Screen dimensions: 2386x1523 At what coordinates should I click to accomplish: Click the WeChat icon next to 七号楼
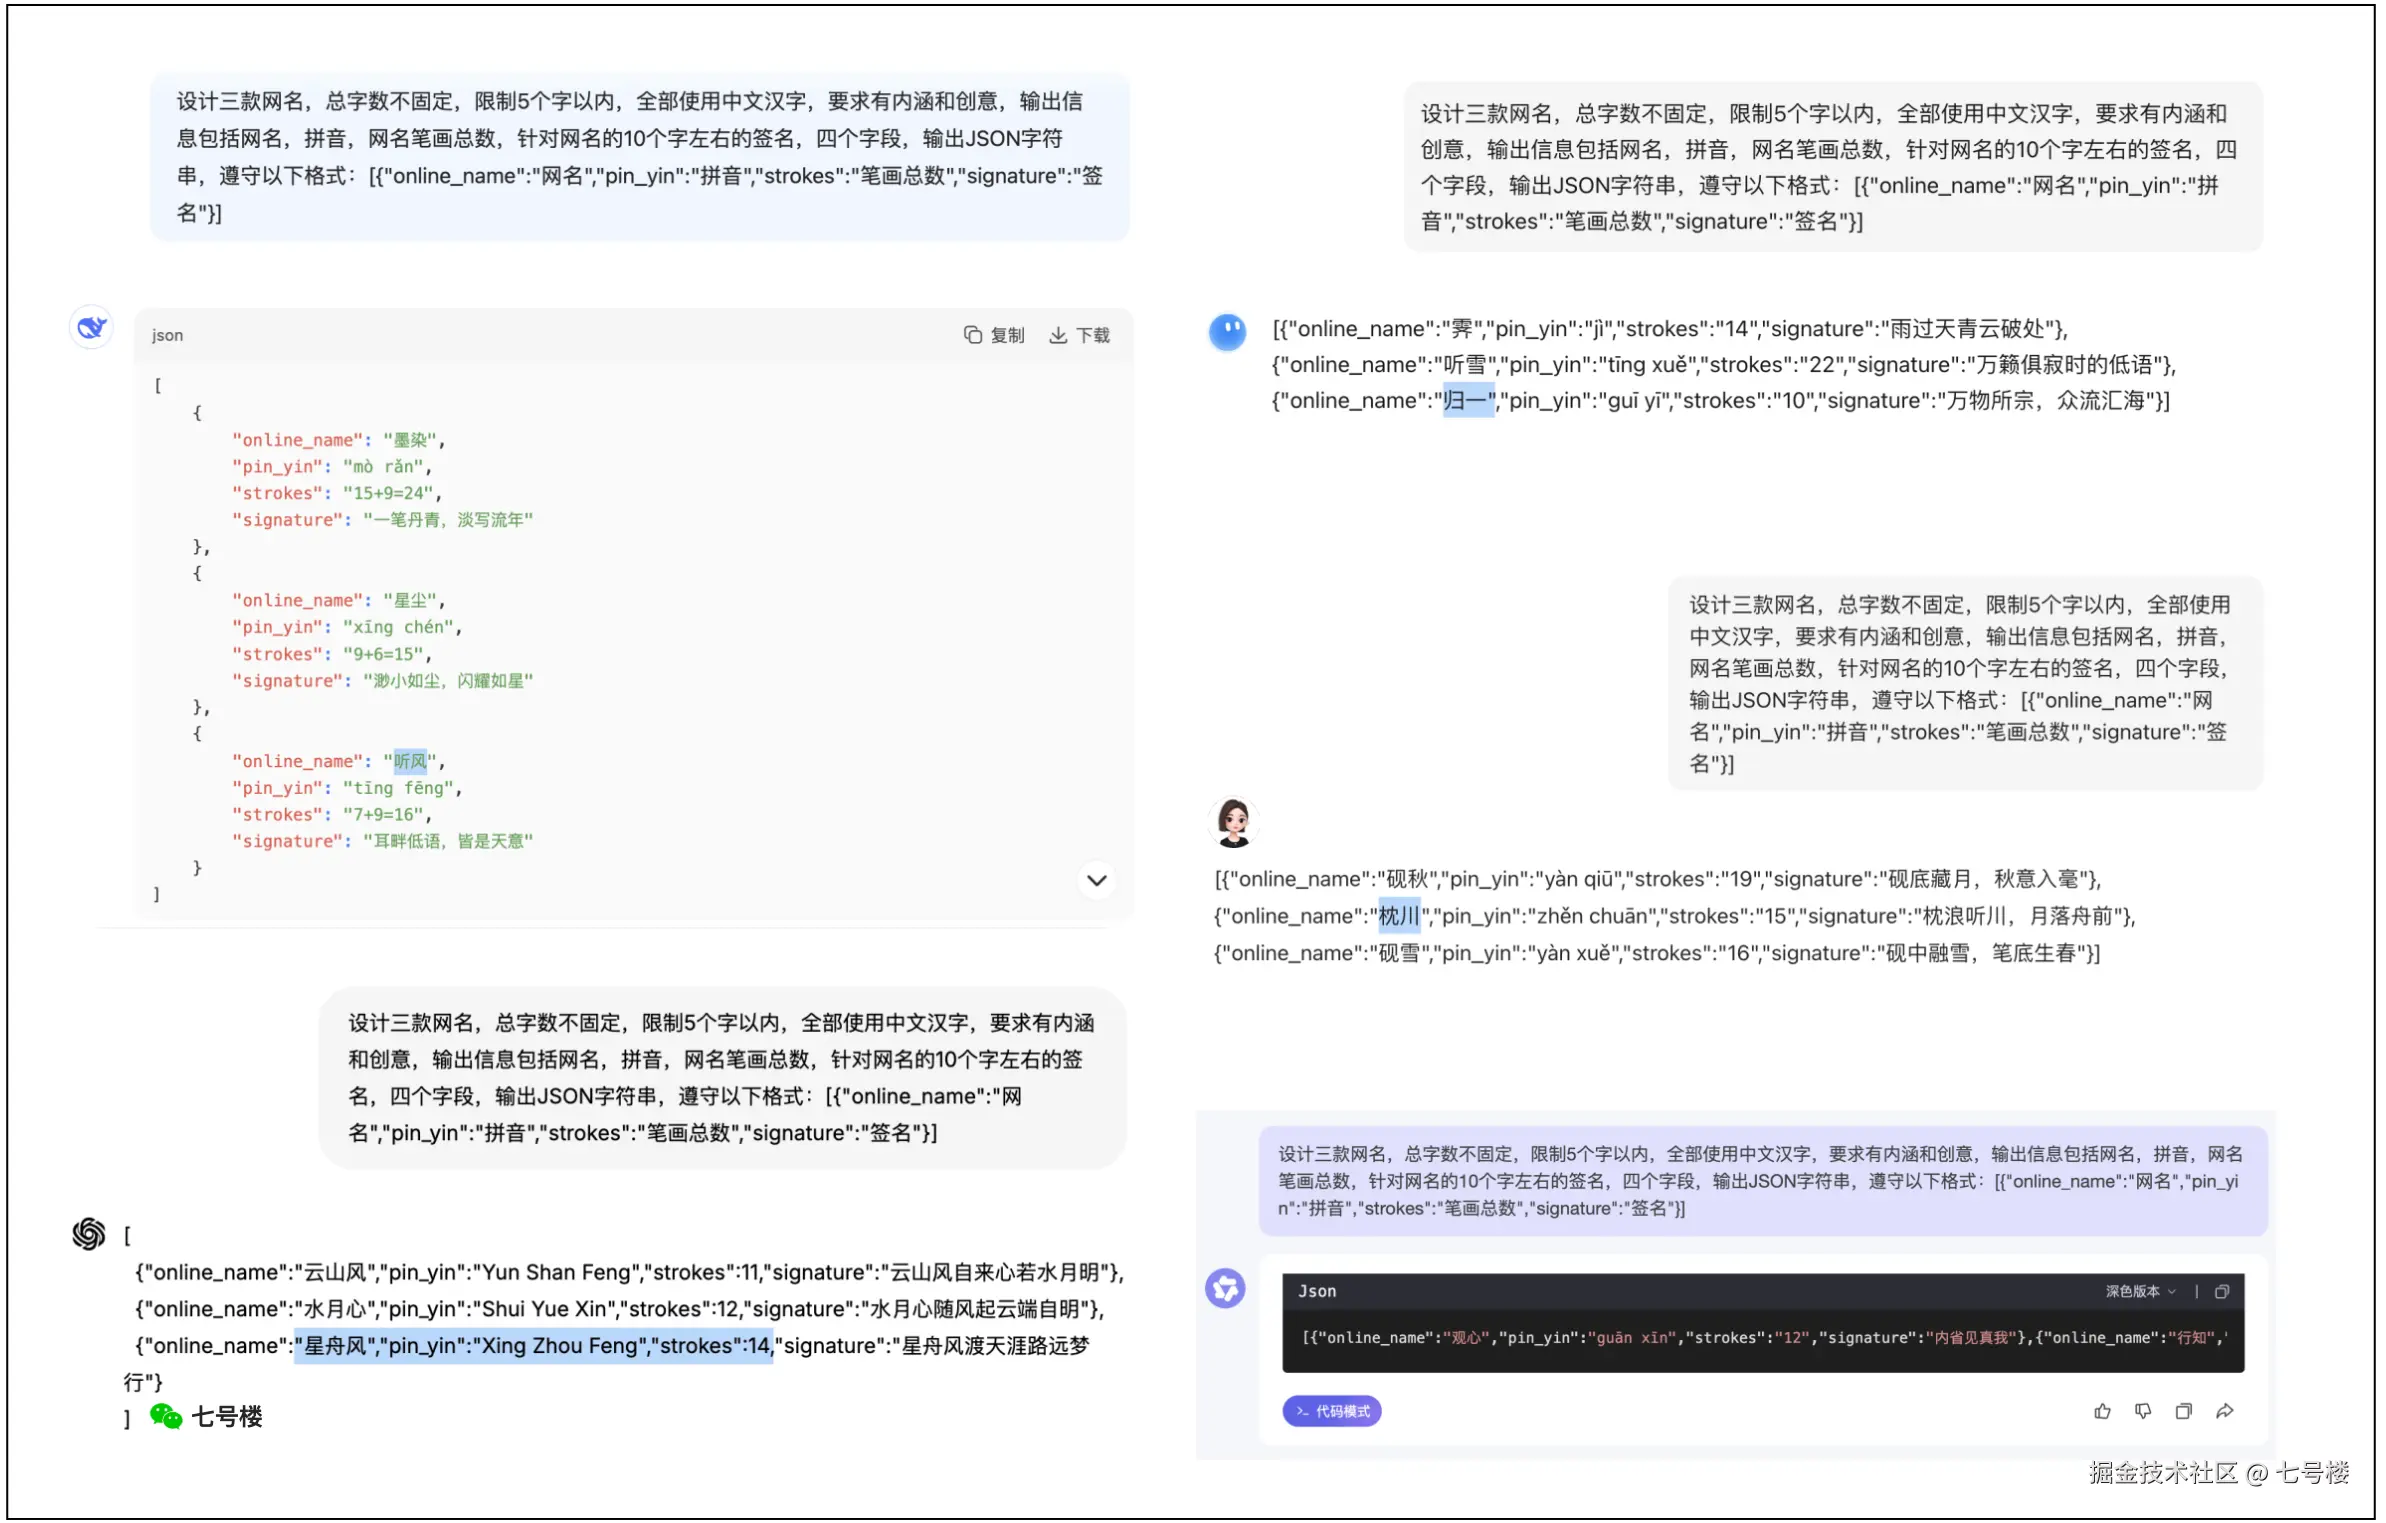(x=165, y=1416)
